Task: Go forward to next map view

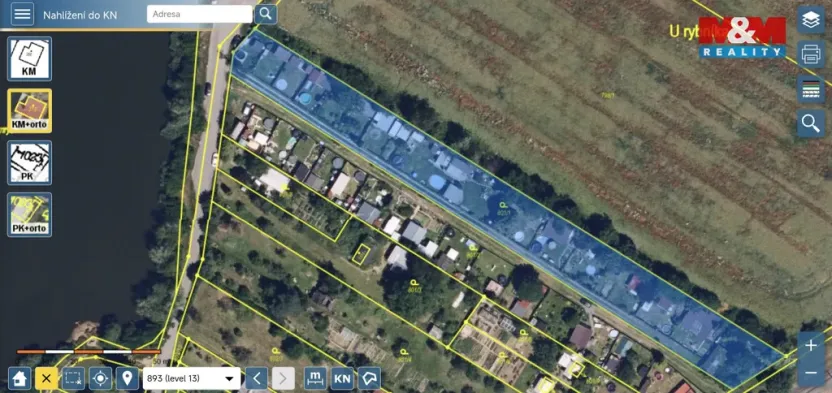Action: coord(283,379)
